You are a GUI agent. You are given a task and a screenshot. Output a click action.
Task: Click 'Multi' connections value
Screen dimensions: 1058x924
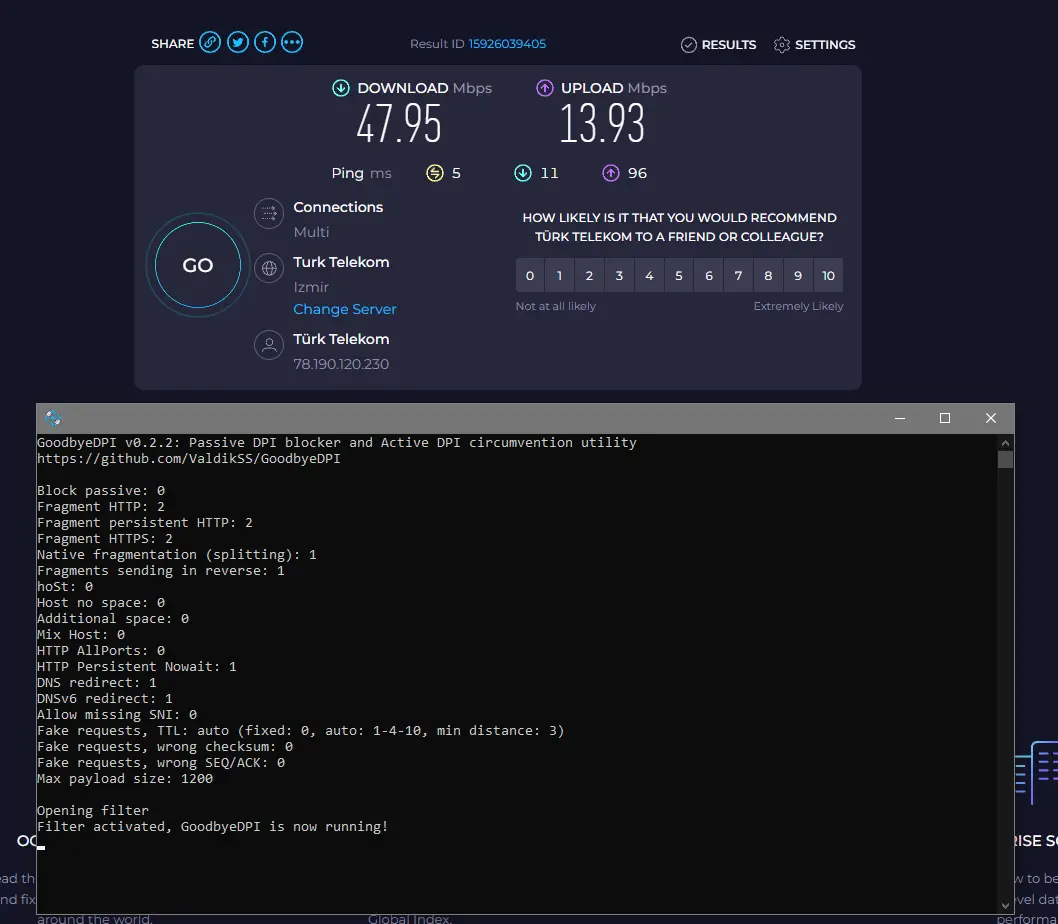[x=311, y=232]
